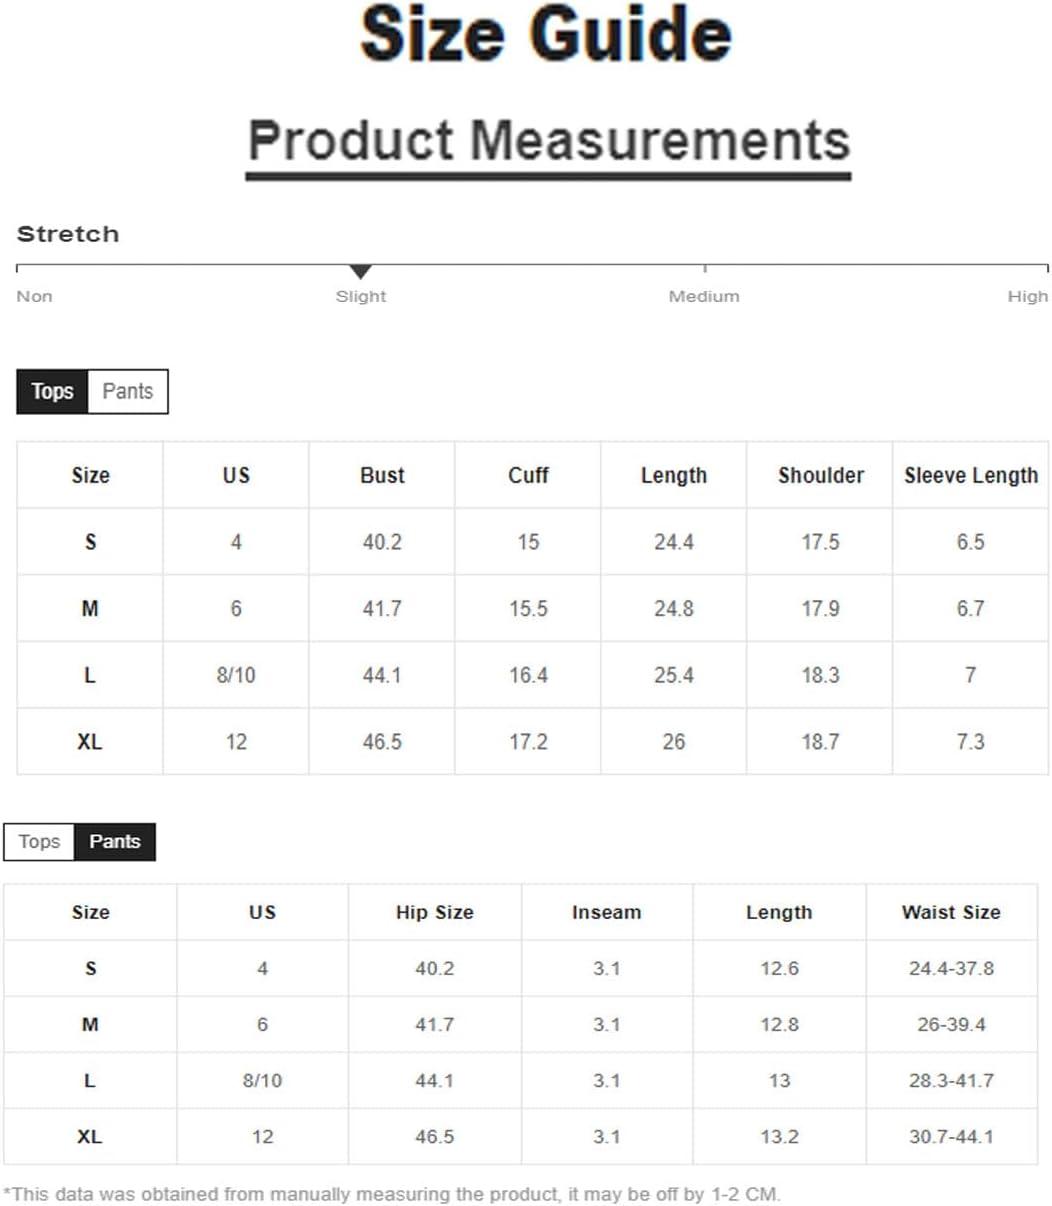Click the Sleeve Length column header

tap(970, 475)
